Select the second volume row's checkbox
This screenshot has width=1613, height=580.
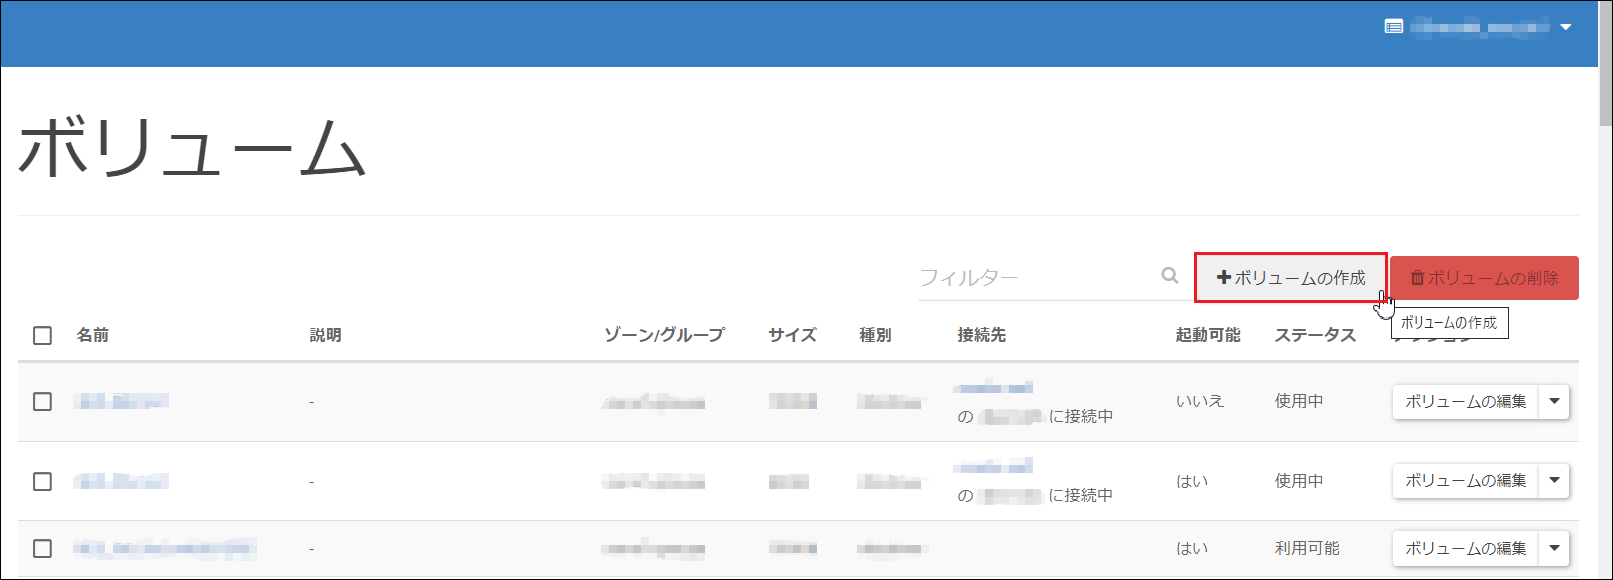pos(42,481)
